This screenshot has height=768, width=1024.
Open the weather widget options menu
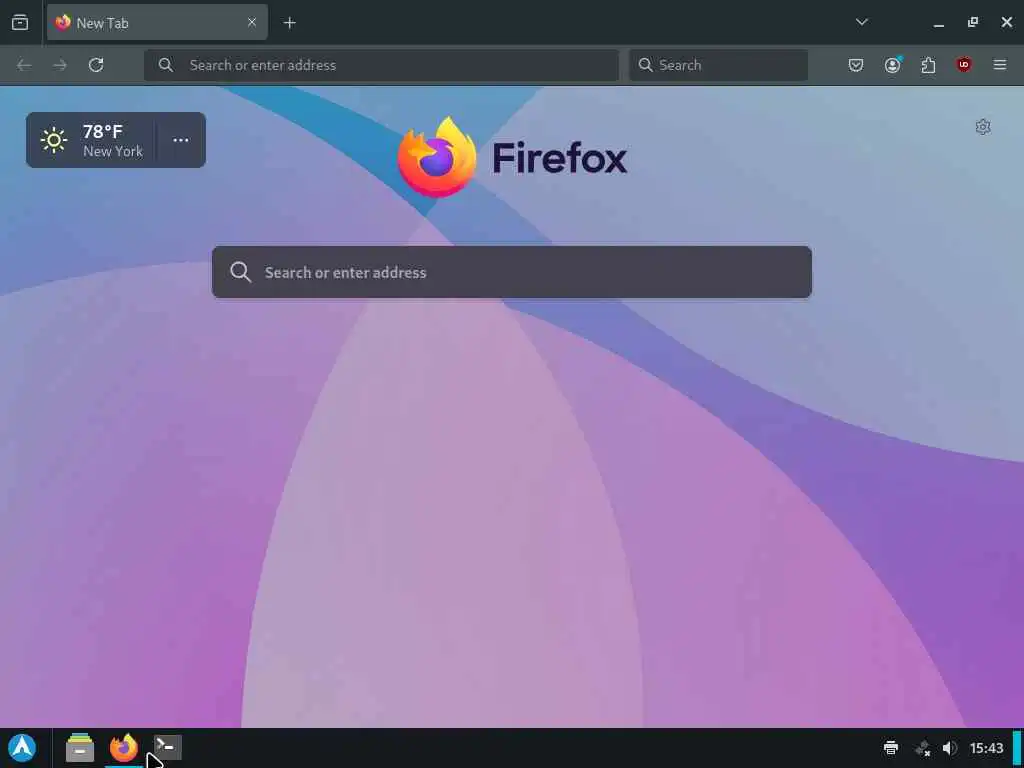181,140
